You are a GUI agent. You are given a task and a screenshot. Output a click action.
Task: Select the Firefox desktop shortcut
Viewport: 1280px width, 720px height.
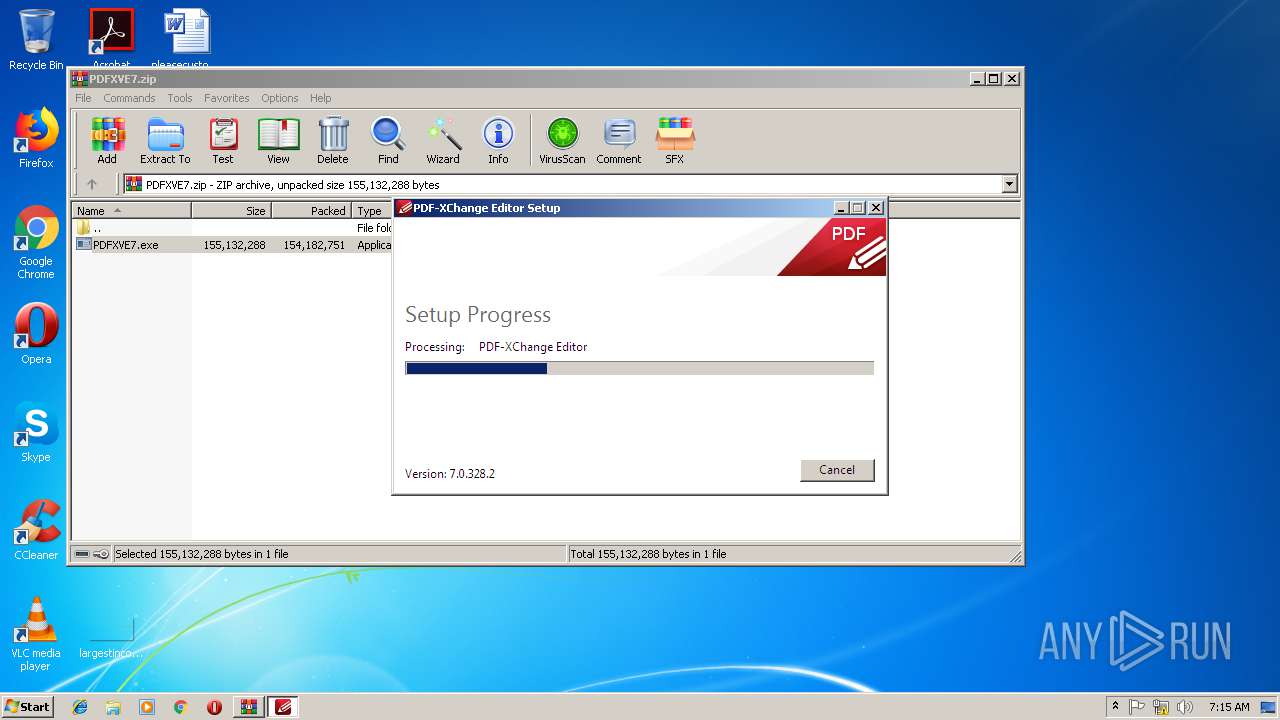tap(36, 138)
